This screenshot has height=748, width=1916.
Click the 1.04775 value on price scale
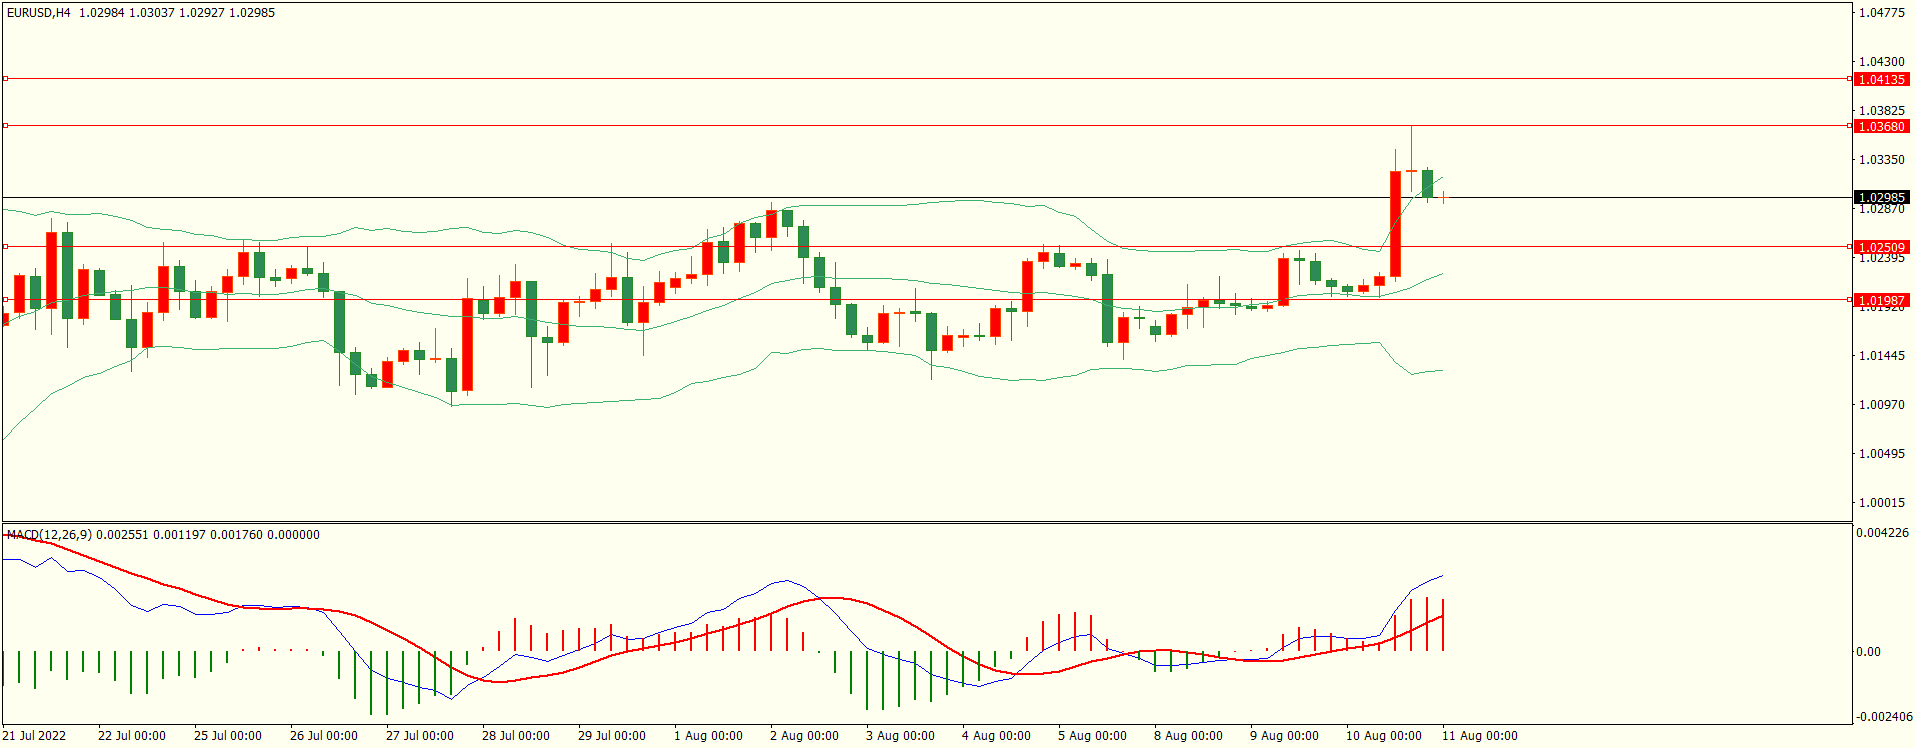[1881, 13]
